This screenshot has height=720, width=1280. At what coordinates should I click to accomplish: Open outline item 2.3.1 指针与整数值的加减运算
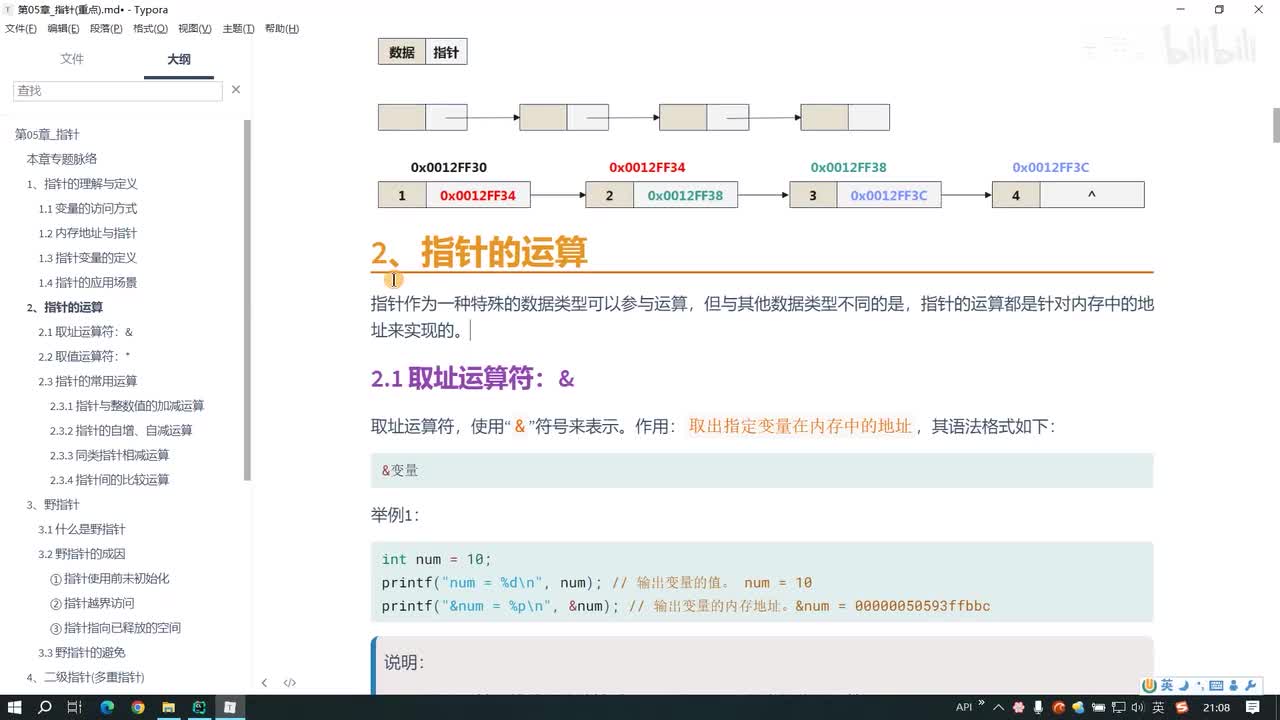(127, 406)
